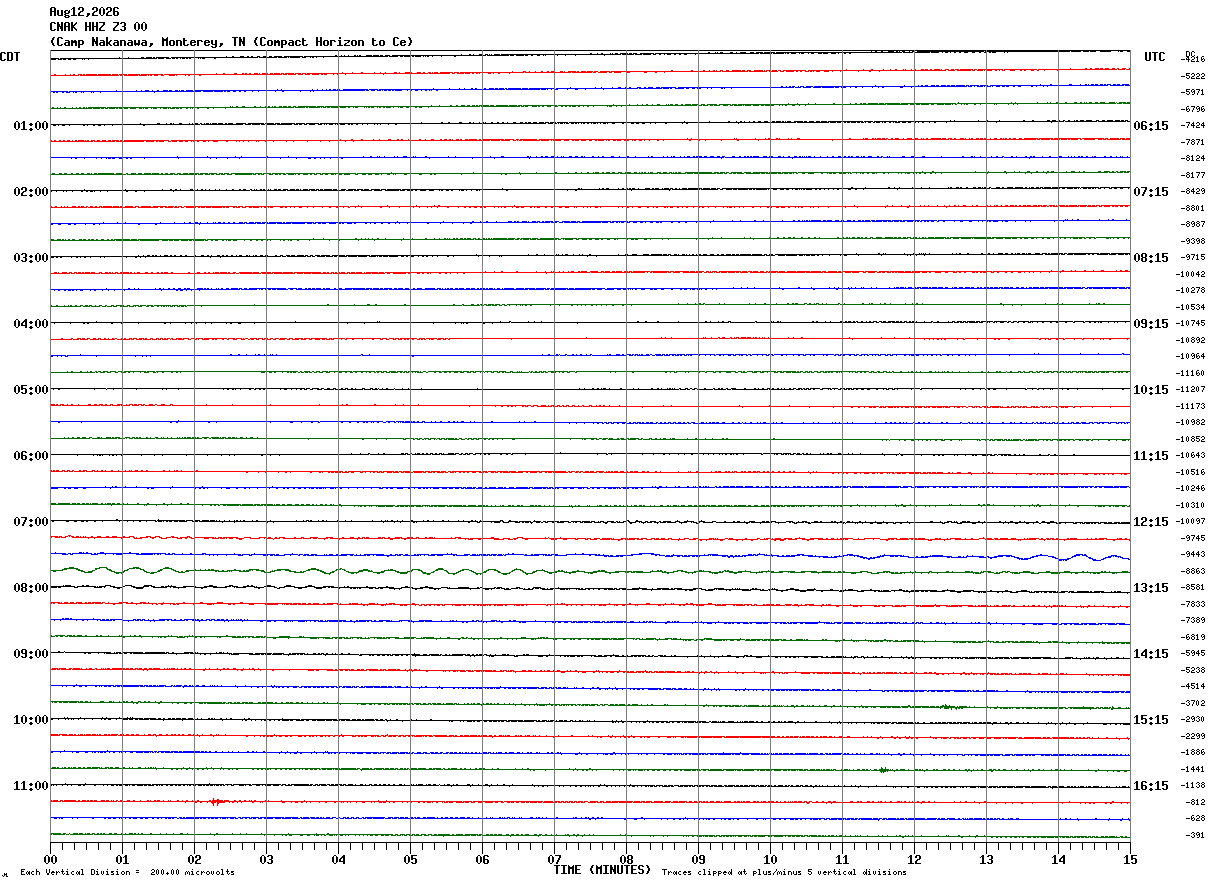The width and height of the screenshot is (1210, 886).
Task: Click the 09:00 CDT time label
Action: (x=31, y=654)
